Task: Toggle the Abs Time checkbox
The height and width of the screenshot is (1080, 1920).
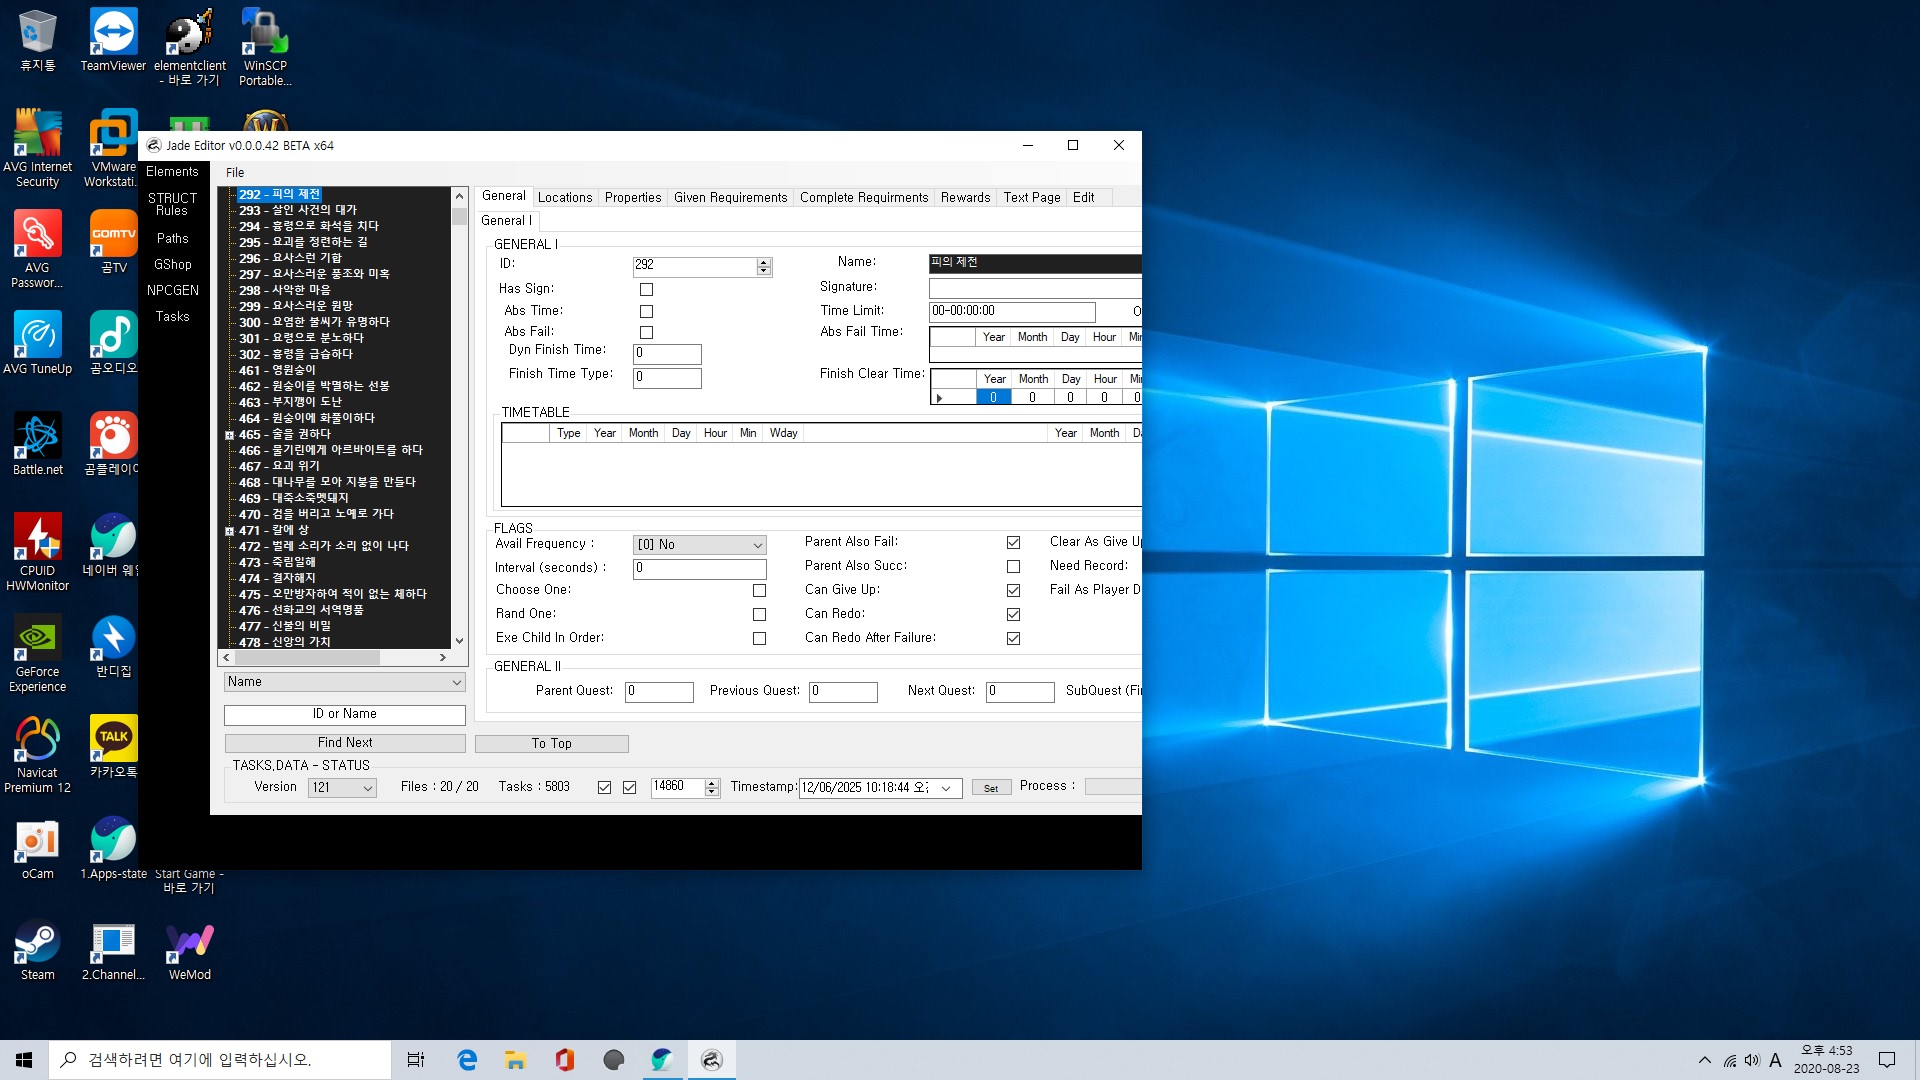Action: (646, 312)
